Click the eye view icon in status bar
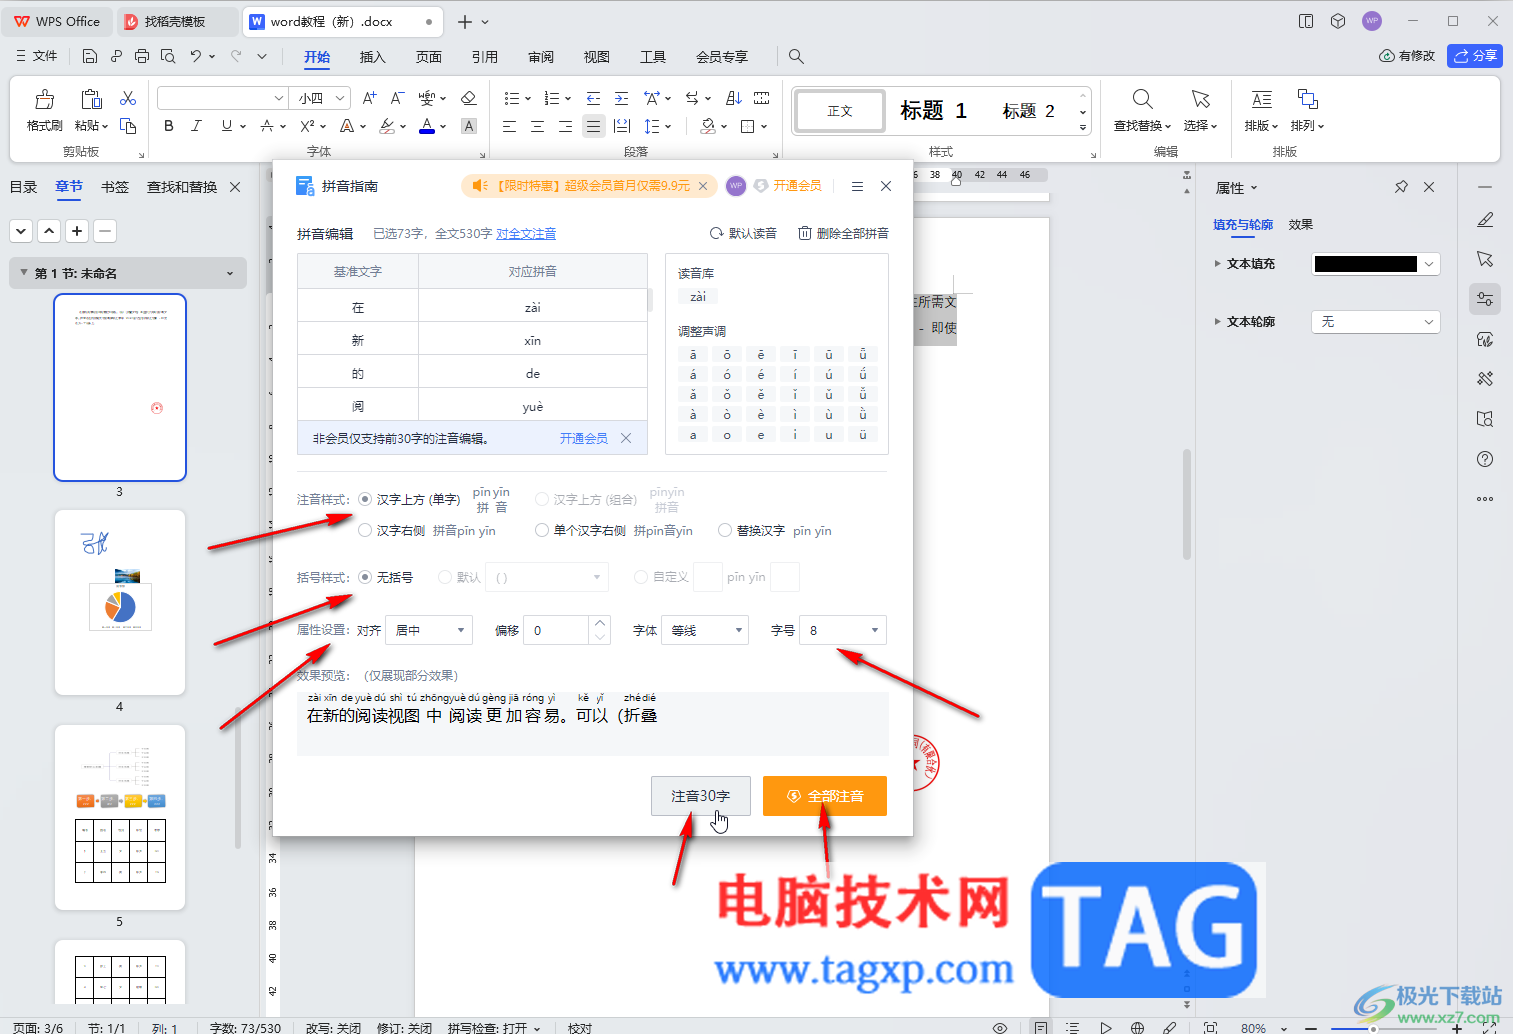The image size is (1513, 1034). [x=1000, y=1027]
